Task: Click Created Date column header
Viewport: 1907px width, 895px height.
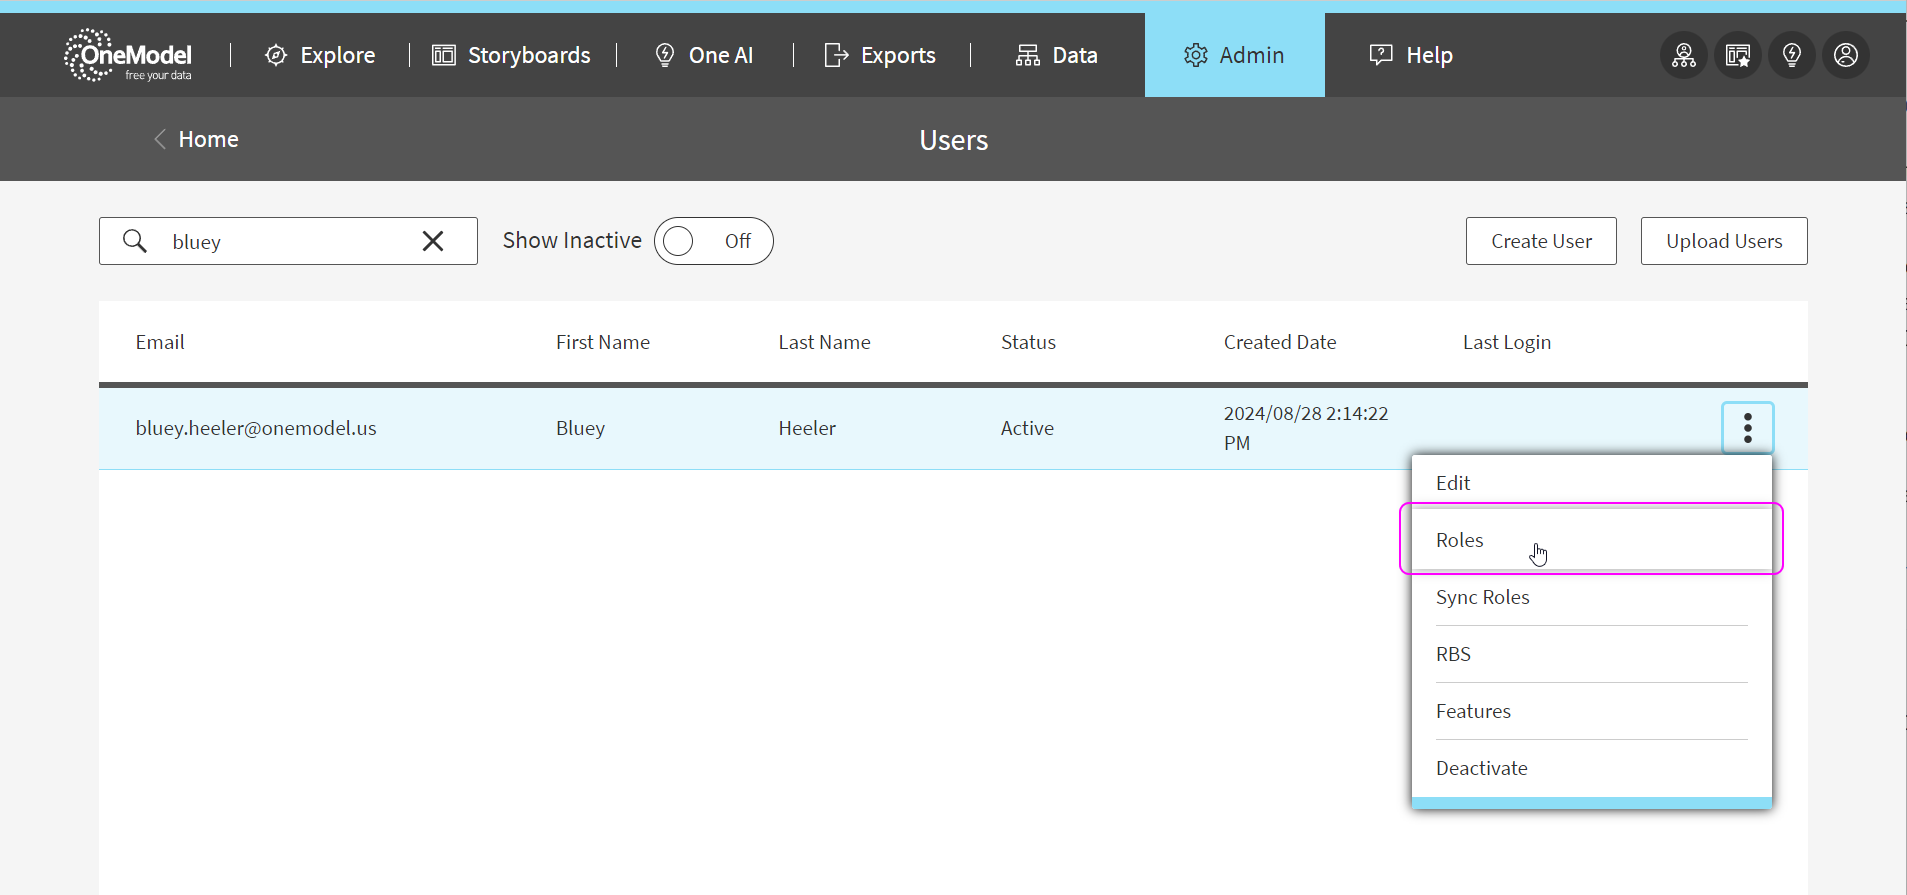Action: [x=1280, y=342]
